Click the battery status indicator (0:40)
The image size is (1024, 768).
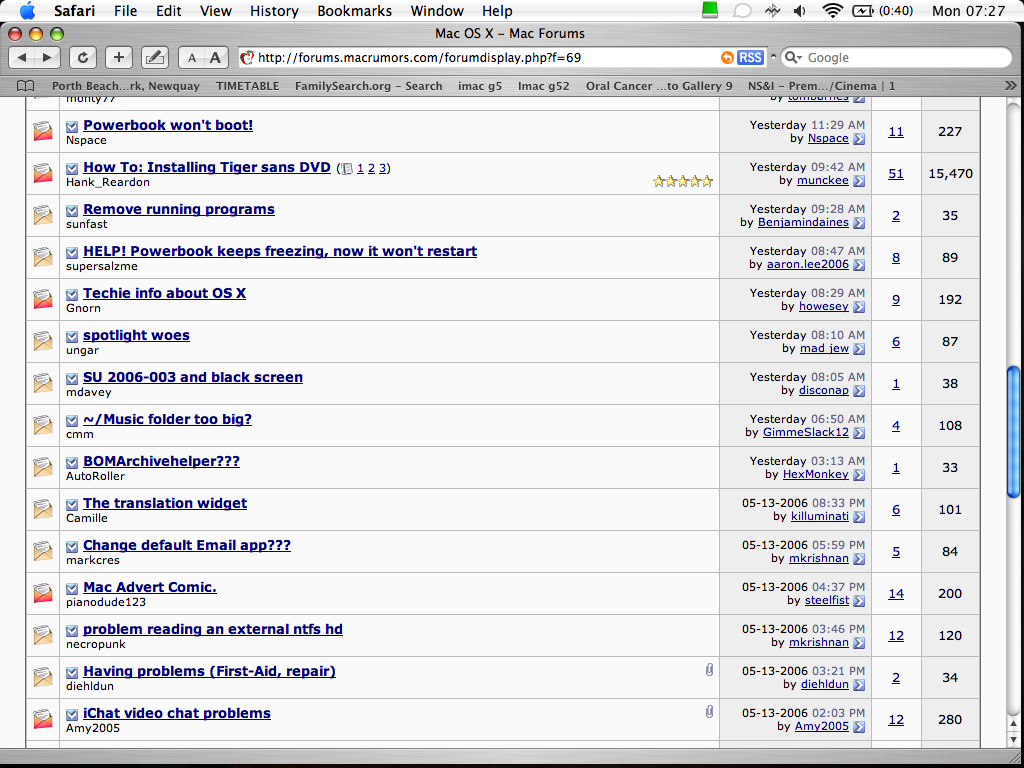(x=882, y=10)
